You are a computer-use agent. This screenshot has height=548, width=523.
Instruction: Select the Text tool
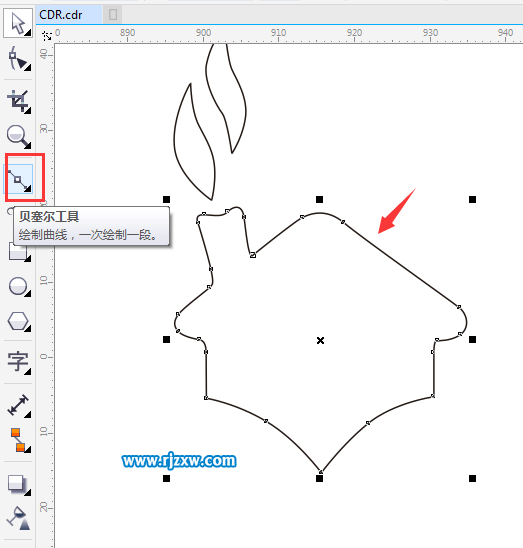[x=18, y=362]
